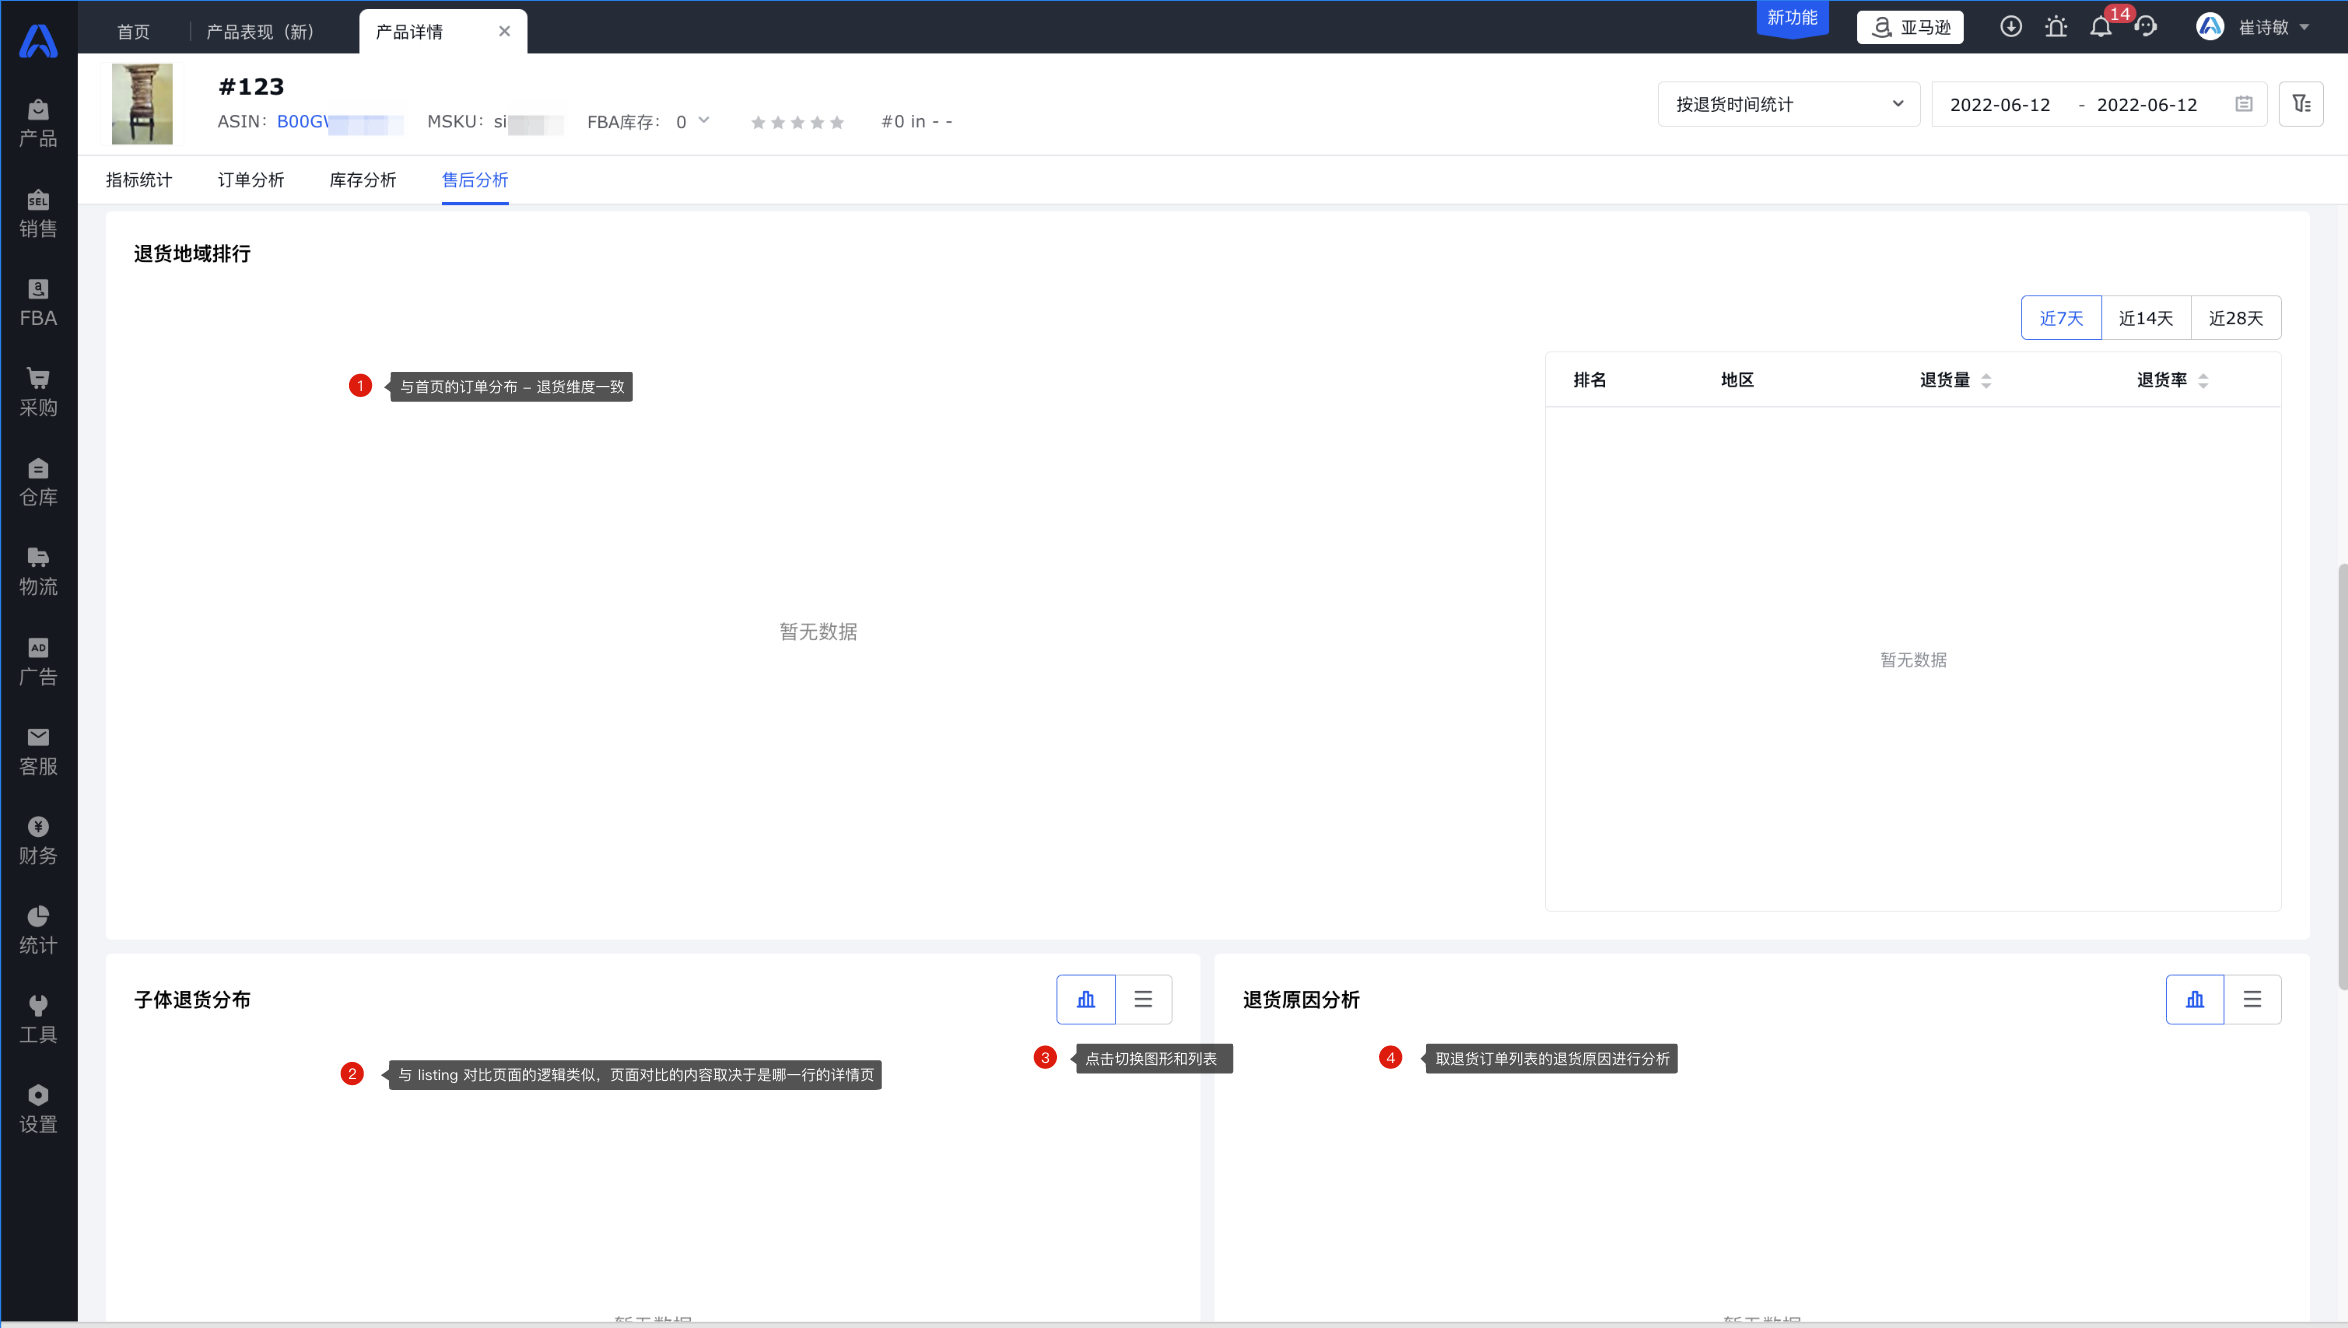The width and height of the screenshot is (2348, 1328).
Task: Expand the FBA库存 chevron
Action: tap(704, 121)
